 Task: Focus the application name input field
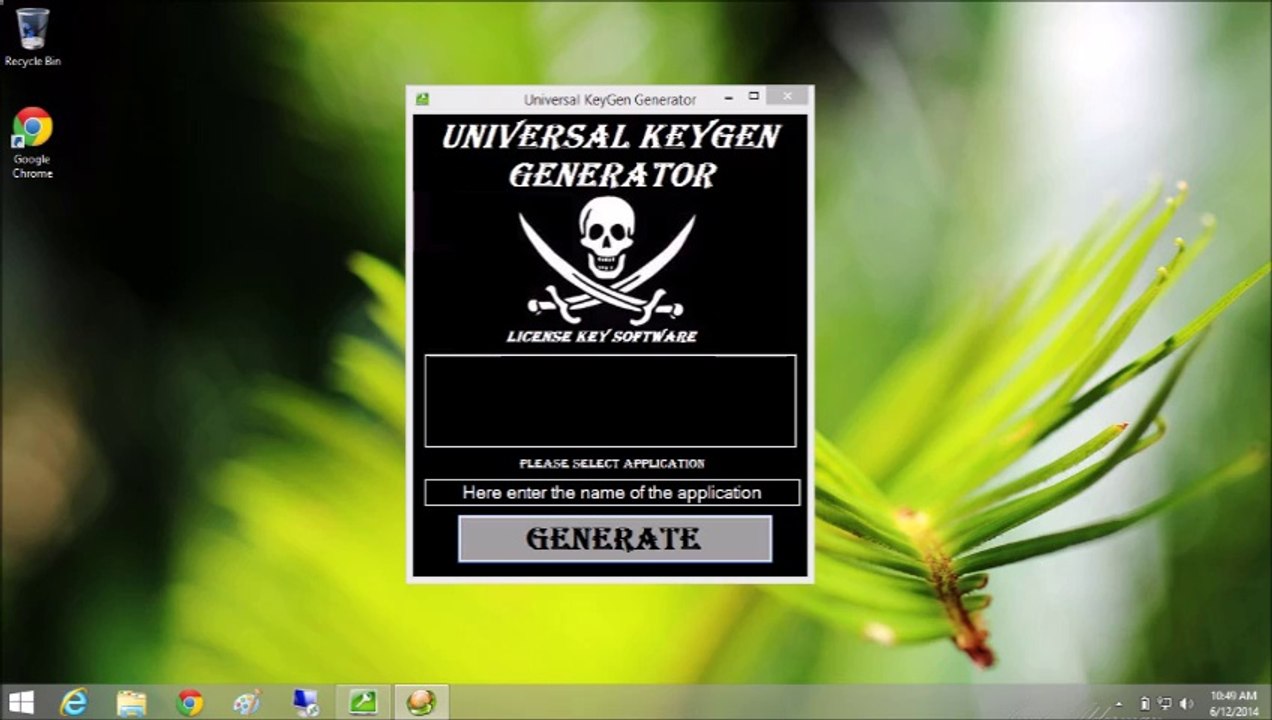(x=612, y=492)
